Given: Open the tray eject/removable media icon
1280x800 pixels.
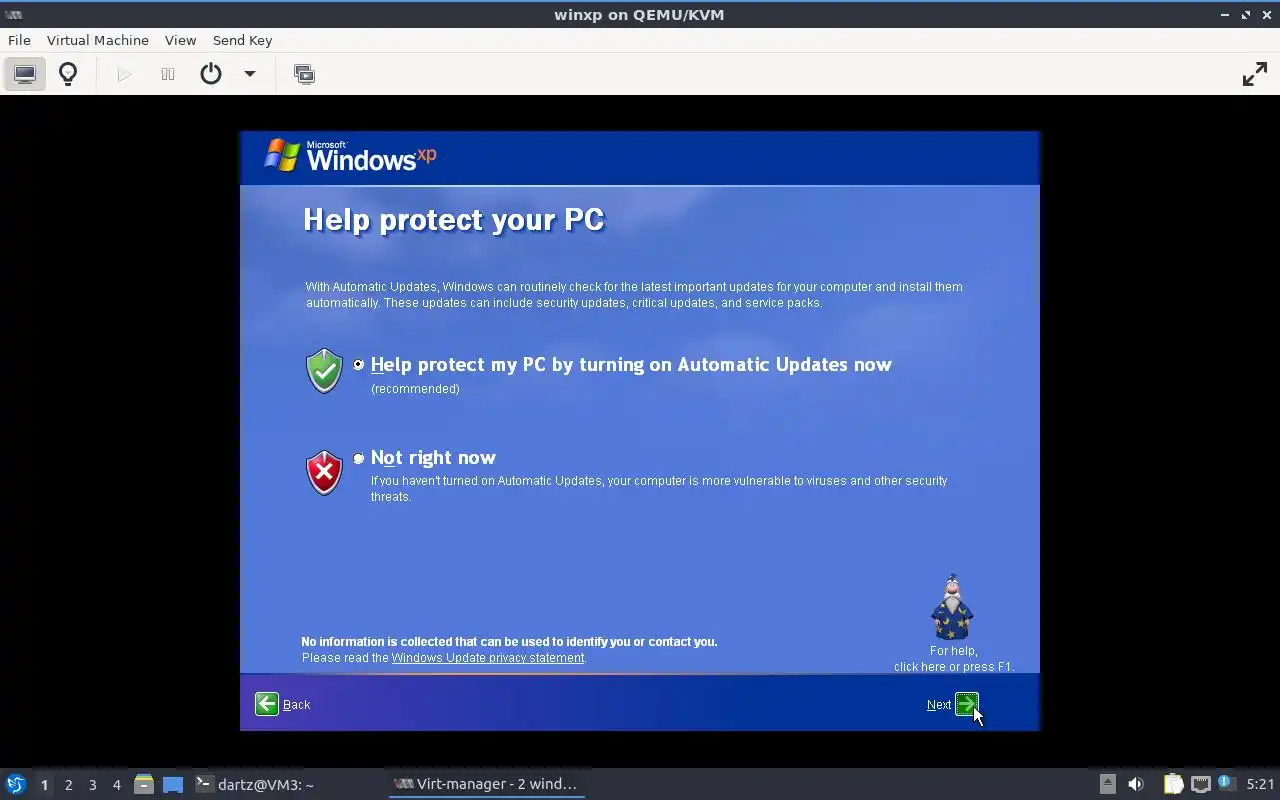Looking at the screenshot, I should coord(1107,784).
